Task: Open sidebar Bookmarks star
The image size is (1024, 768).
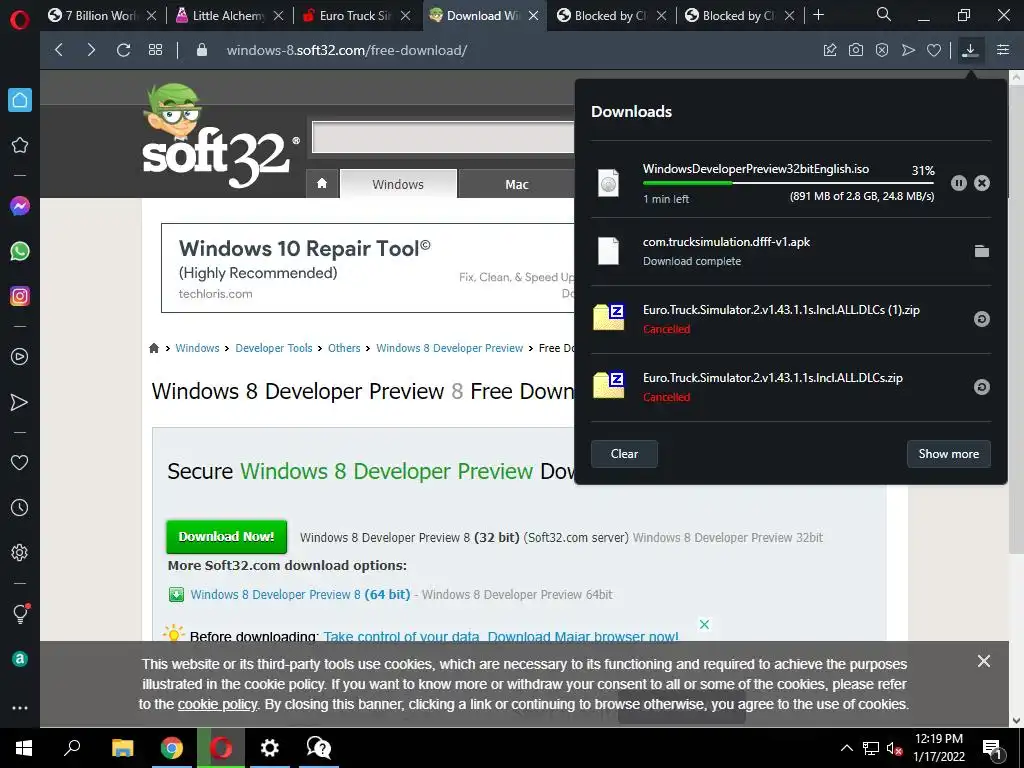Action: (20, 145)
